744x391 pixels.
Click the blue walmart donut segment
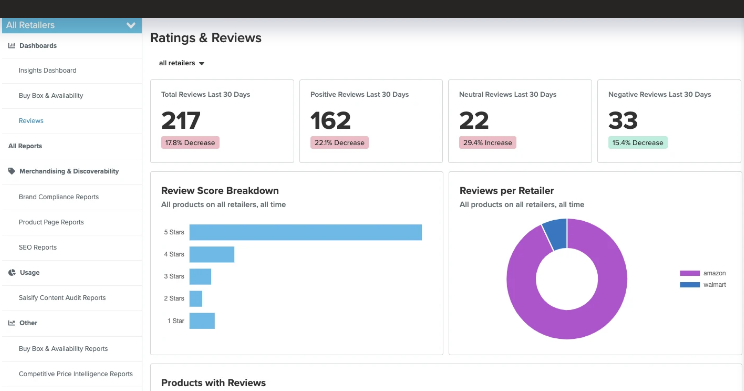[x=557, y=234]
